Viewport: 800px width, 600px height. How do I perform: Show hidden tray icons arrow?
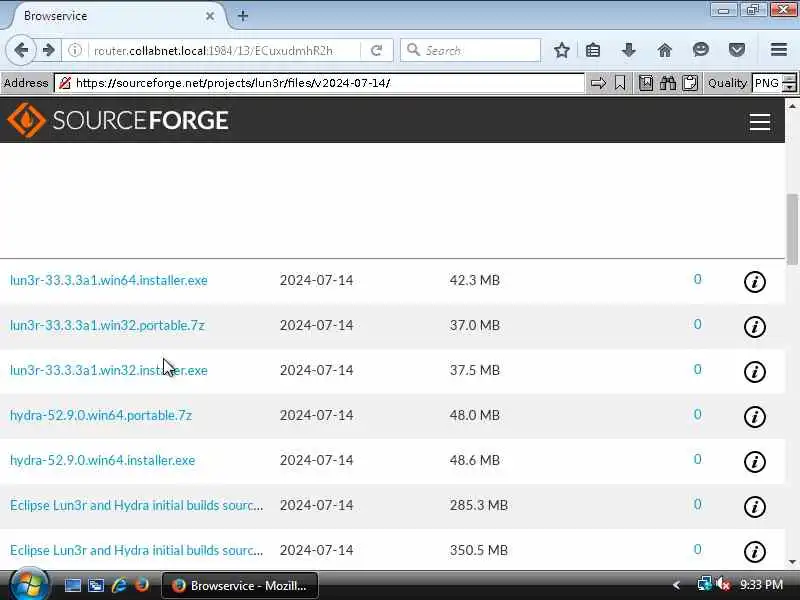[676, 585]
